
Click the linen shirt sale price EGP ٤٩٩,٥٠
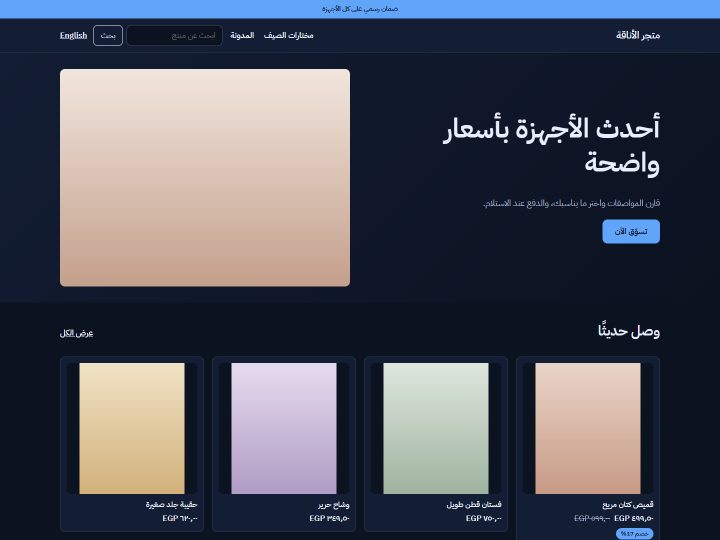pos(634,518)
